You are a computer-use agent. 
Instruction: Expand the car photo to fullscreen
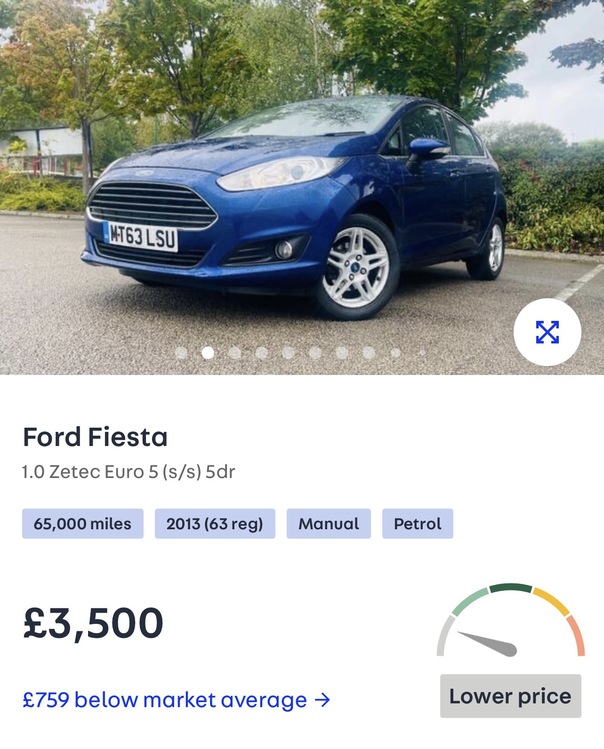pyautogui.click(x=547, y=332)
